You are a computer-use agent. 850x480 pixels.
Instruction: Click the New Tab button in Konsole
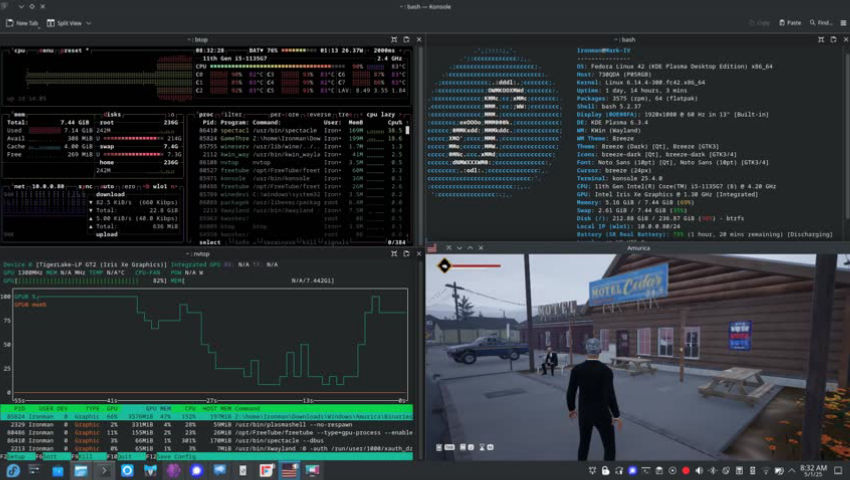click(x=22, y=23)
